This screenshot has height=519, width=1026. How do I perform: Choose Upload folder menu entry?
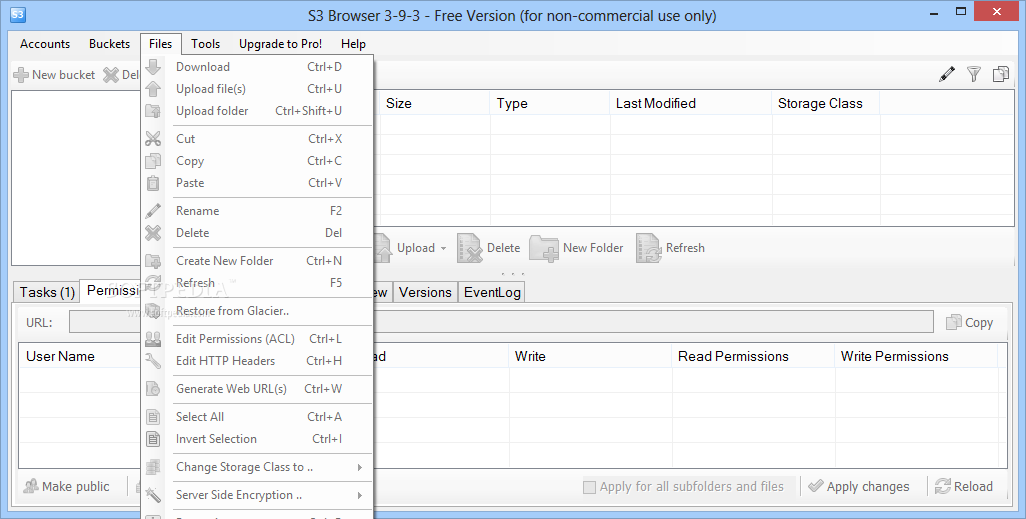coord(257,111)
